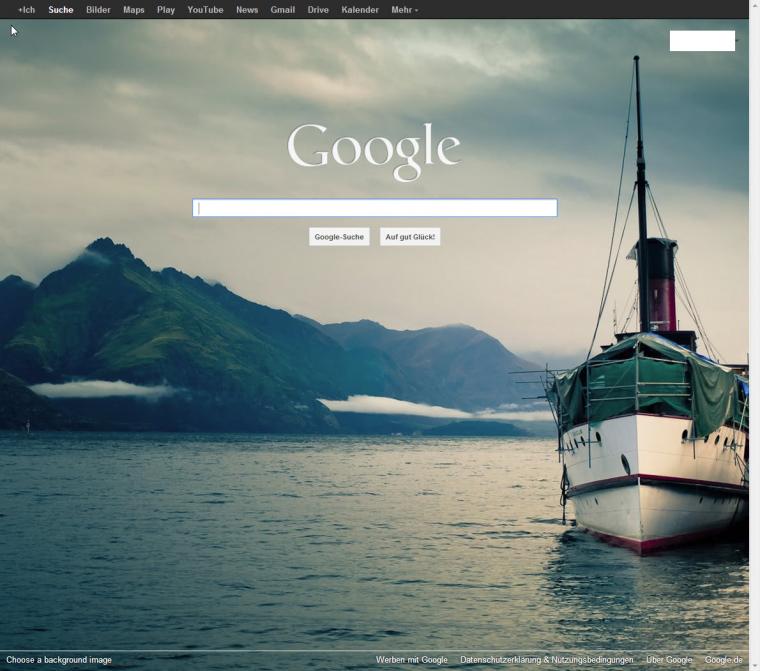
Task: Open News in the navigation bar
Action: coord(247,10)
